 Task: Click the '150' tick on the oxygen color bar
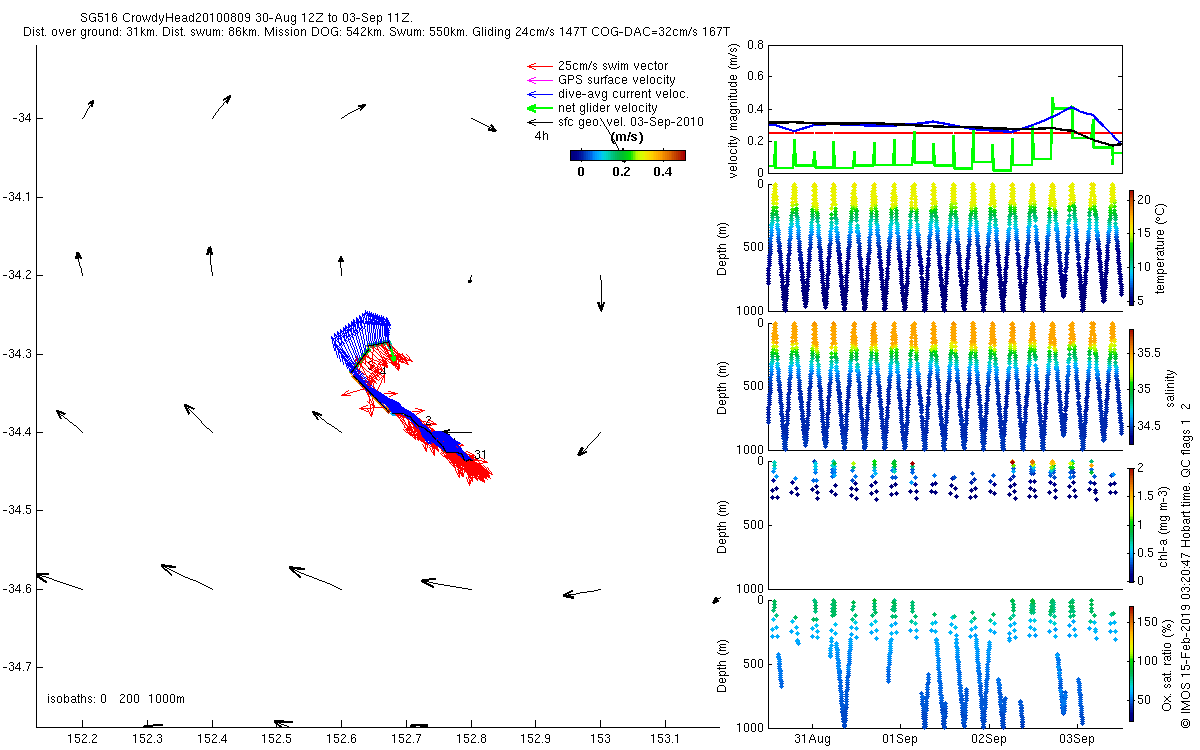pyautogui.click(x=1149, y=623)
